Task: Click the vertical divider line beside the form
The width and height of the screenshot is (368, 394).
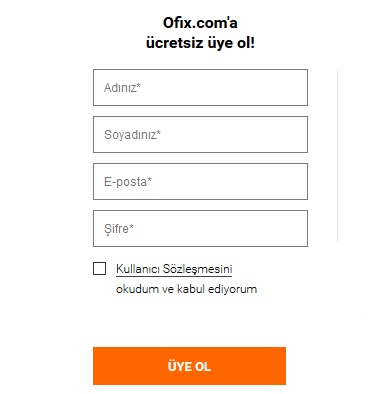Action: [338, 156]
